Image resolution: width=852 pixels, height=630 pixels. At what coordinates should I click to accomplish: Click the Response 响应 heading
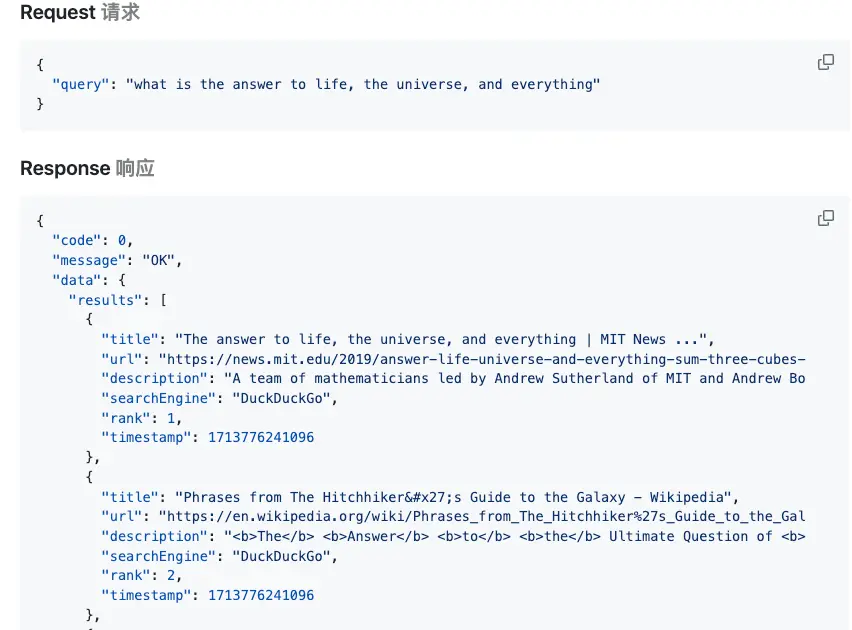pyautogui.click(x=87, y=168)
